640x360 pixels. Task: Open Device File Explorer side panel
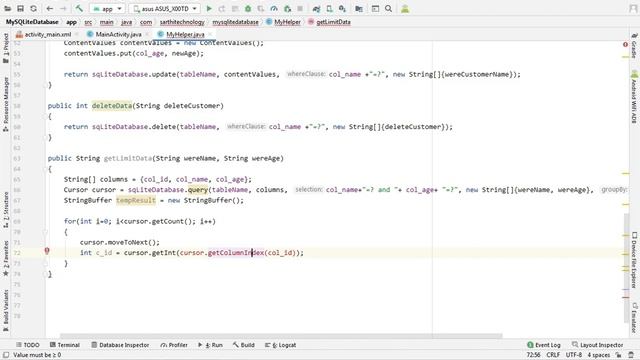pyautogui.click(x=634, y=260)
